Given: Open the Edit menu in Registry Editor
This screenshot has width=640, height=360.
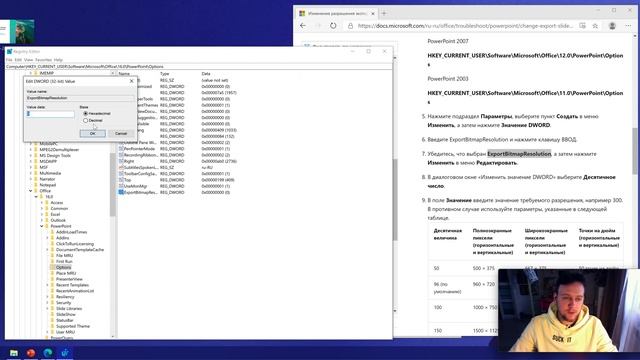Looking at the screenshot, I should (x=18, y=60).
